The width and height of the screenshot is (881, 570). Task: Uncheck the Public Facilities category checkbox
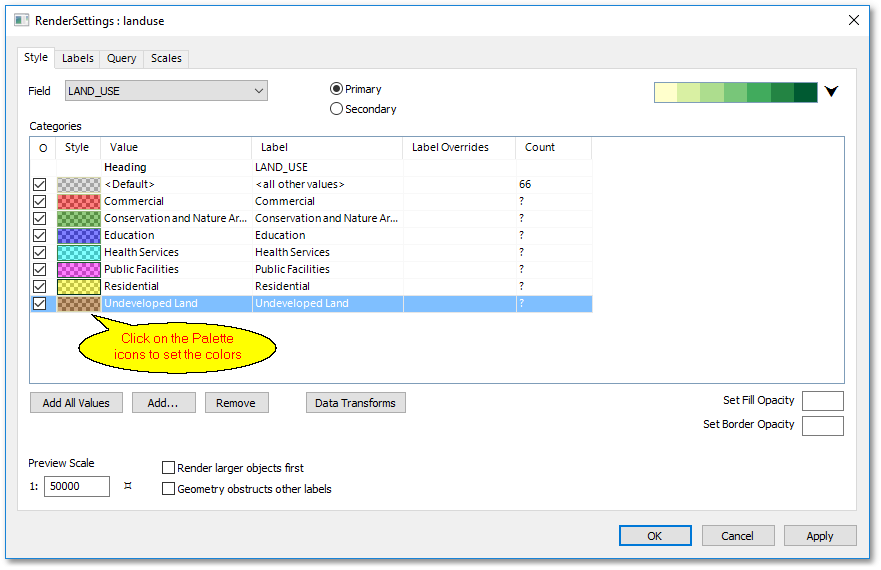[x=39, y=269]
